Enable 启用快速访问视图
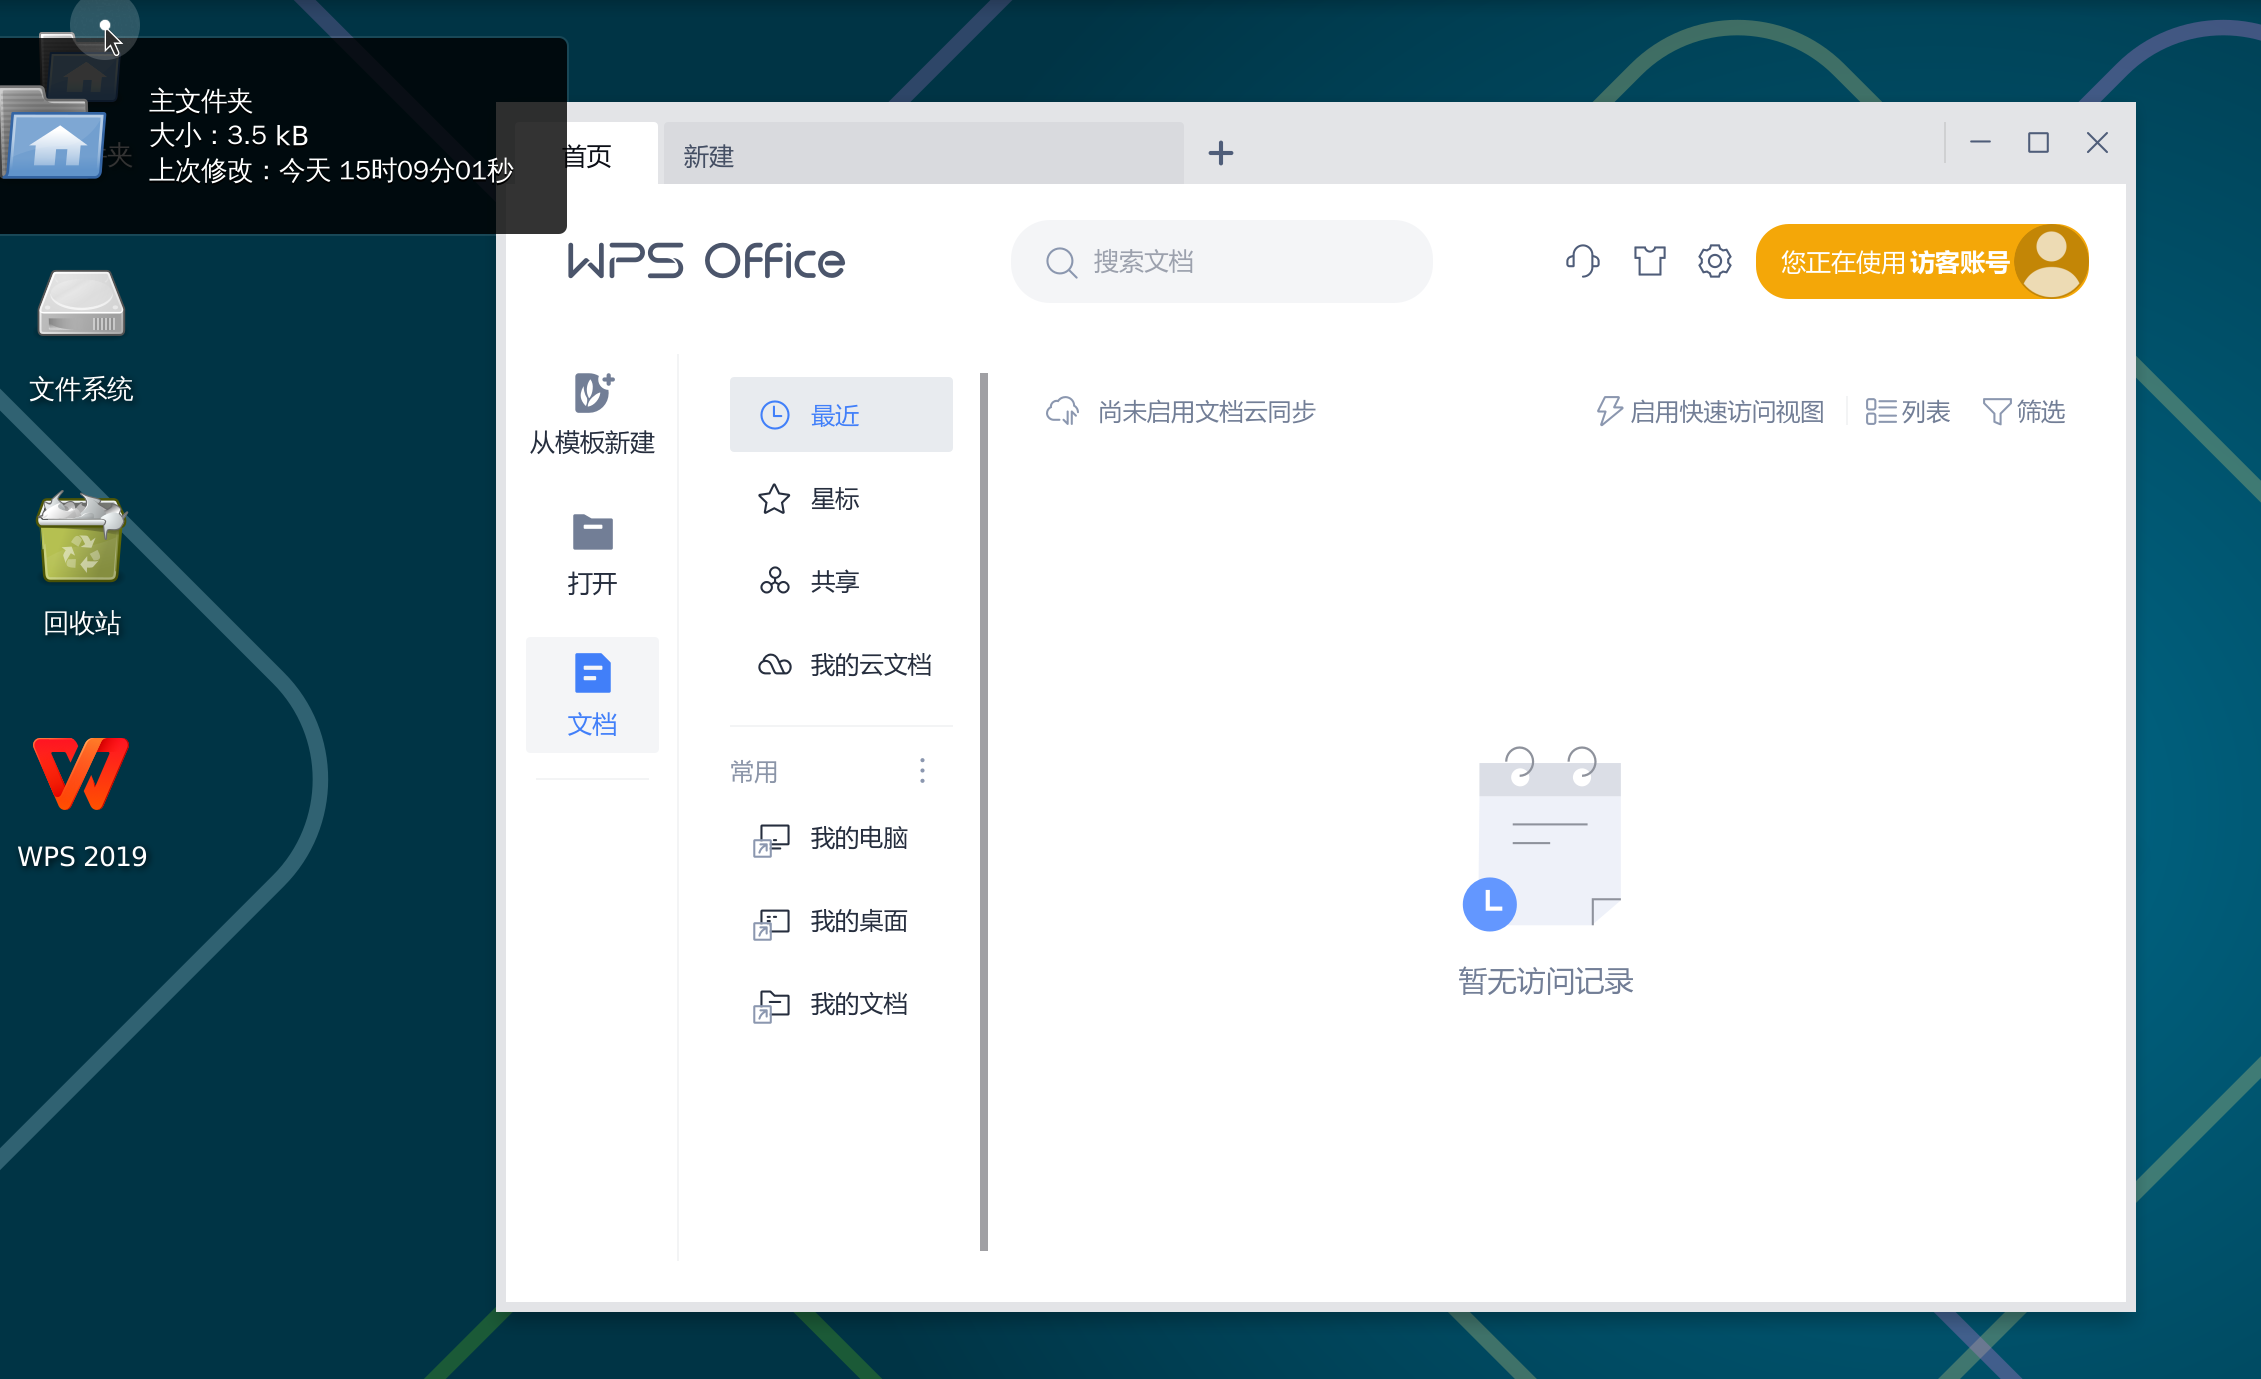 coord(1710,411)
